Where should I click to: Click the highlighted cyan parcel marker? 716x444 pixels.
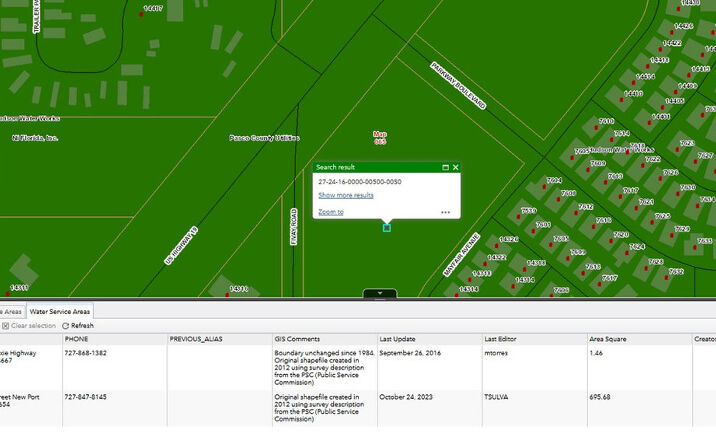[387, 228]
